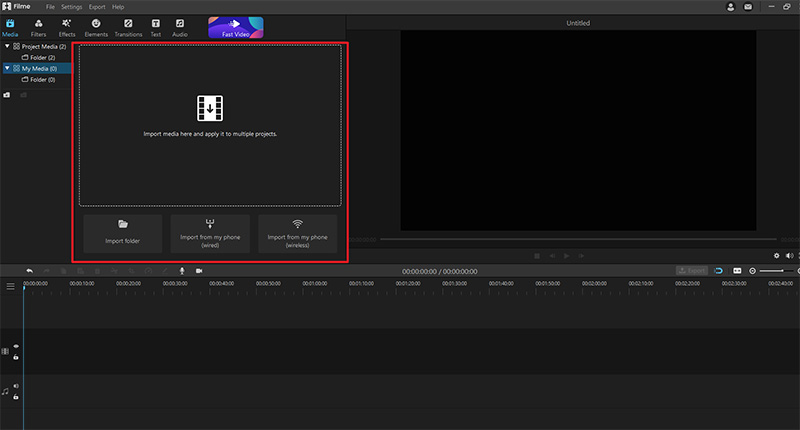The image size is (800, 430).
Task: Click Import from my phone (wireless)
Action: point(297,234)
